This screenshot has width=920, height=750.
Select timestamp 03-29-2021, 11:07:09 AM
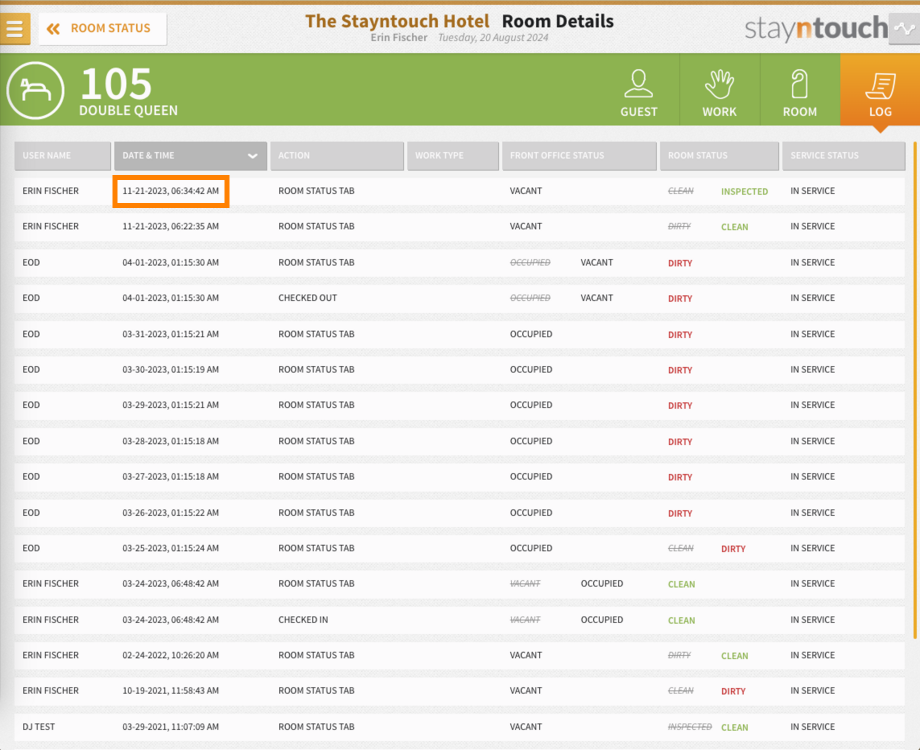pos(171,727)
